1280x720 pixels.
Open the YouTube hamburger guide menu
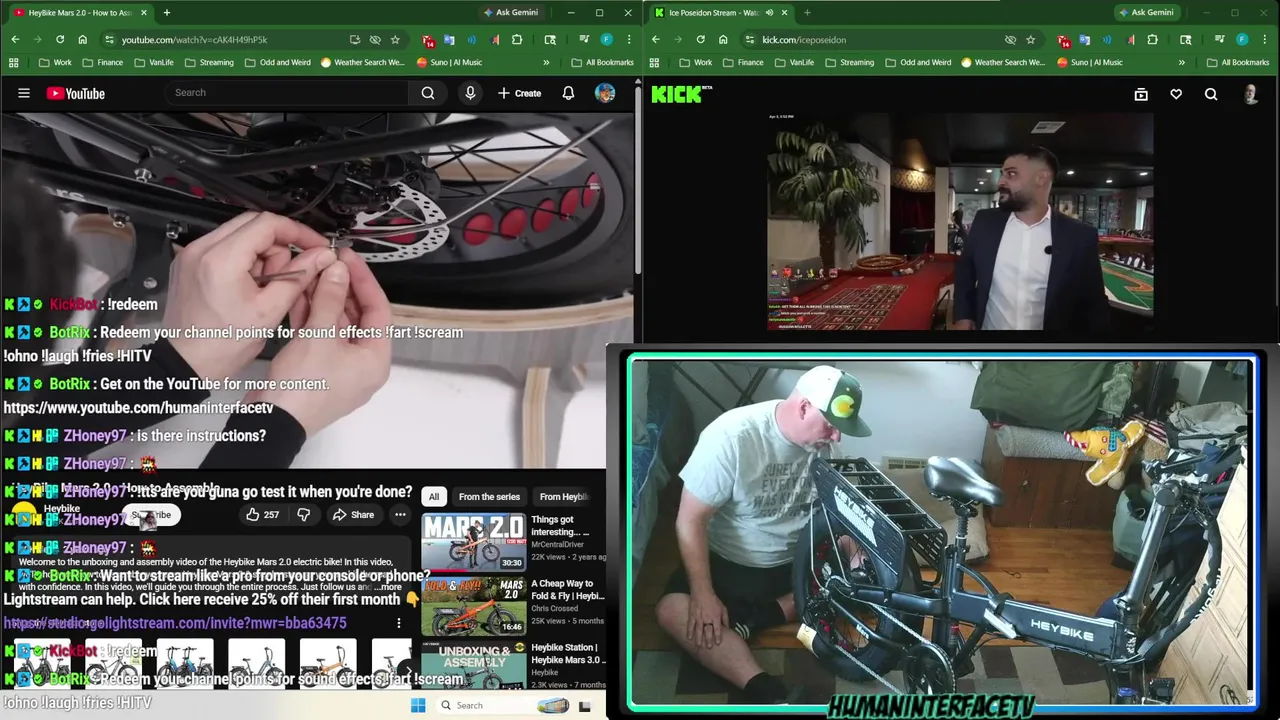pyautogui.click(x=23, y=93)
